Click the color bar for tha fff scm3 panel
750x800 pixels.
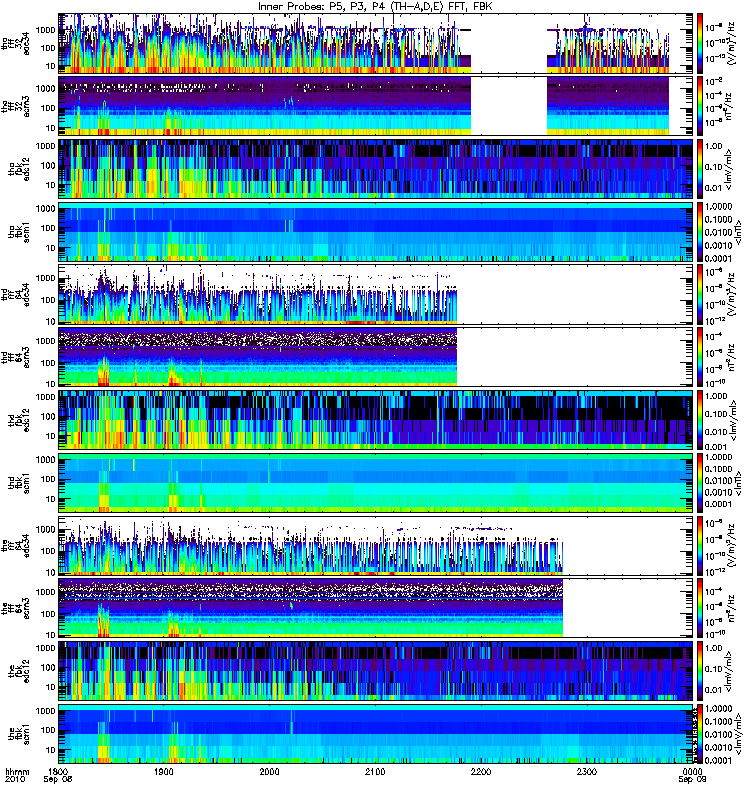pyautogui.click(x=700, y=106)
